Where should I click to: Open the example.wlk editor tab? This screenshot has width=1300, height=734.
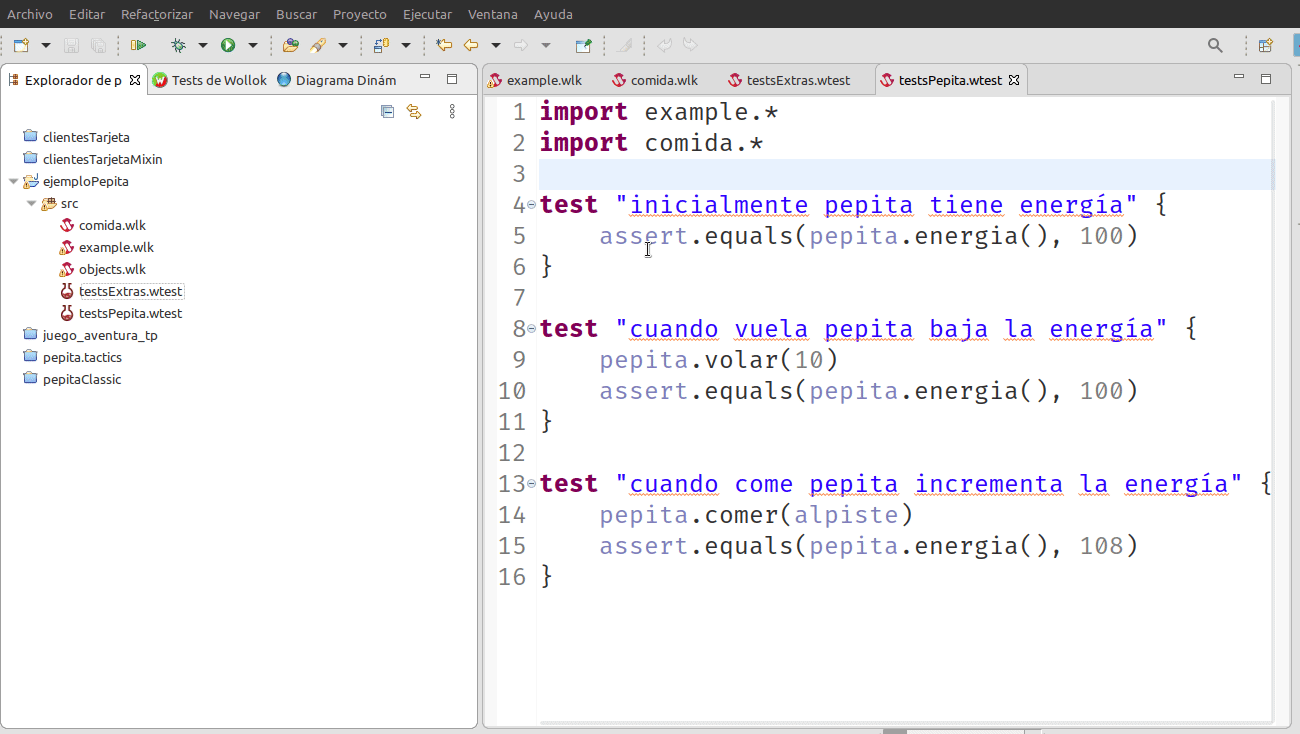pyautogui.click(x=536, y=80)
